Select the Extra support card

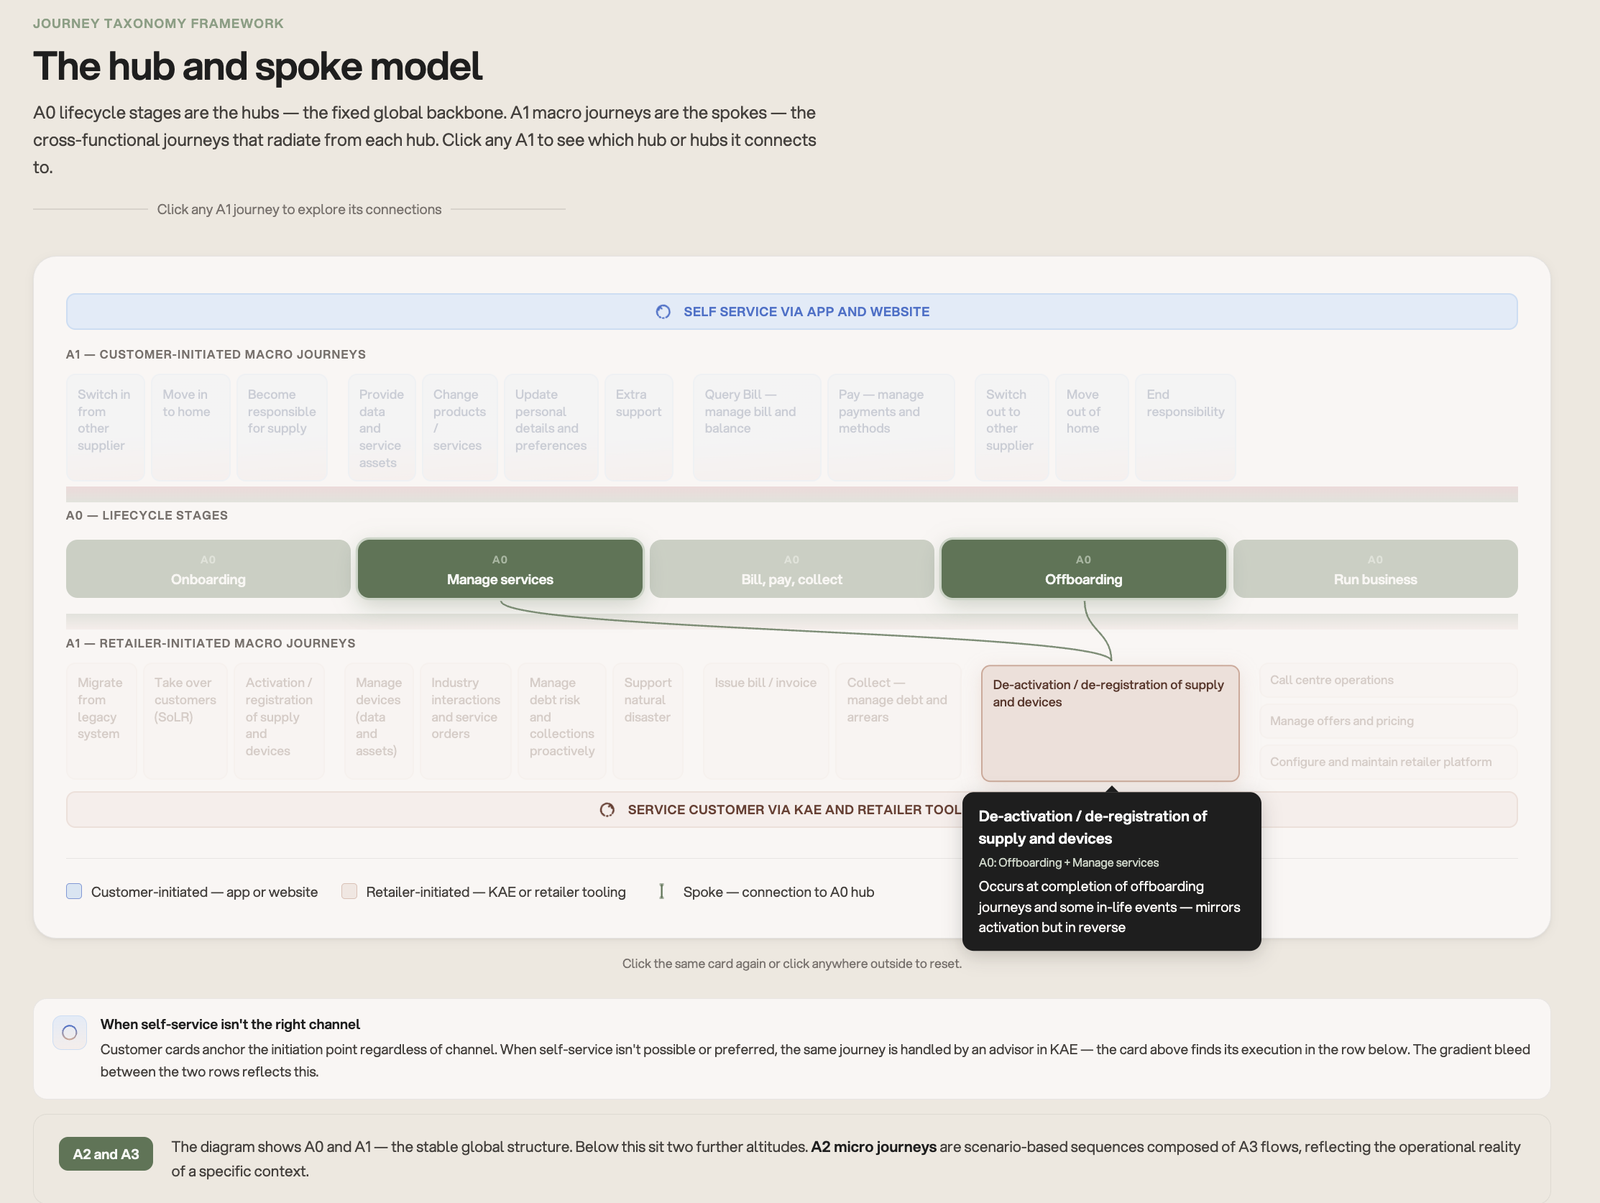pyautogui.click(x=639, y=428)
